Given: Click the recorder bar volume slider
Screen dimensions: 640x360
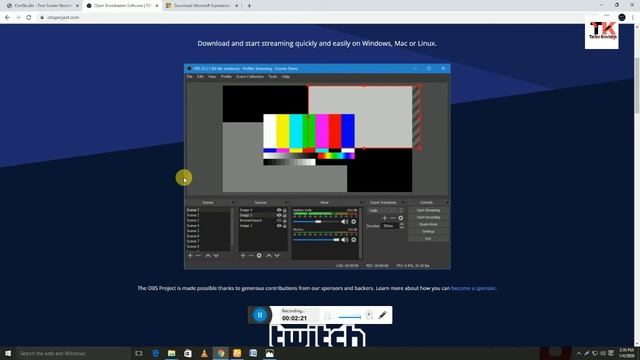Looking at the screenshot, I should 350,316.
